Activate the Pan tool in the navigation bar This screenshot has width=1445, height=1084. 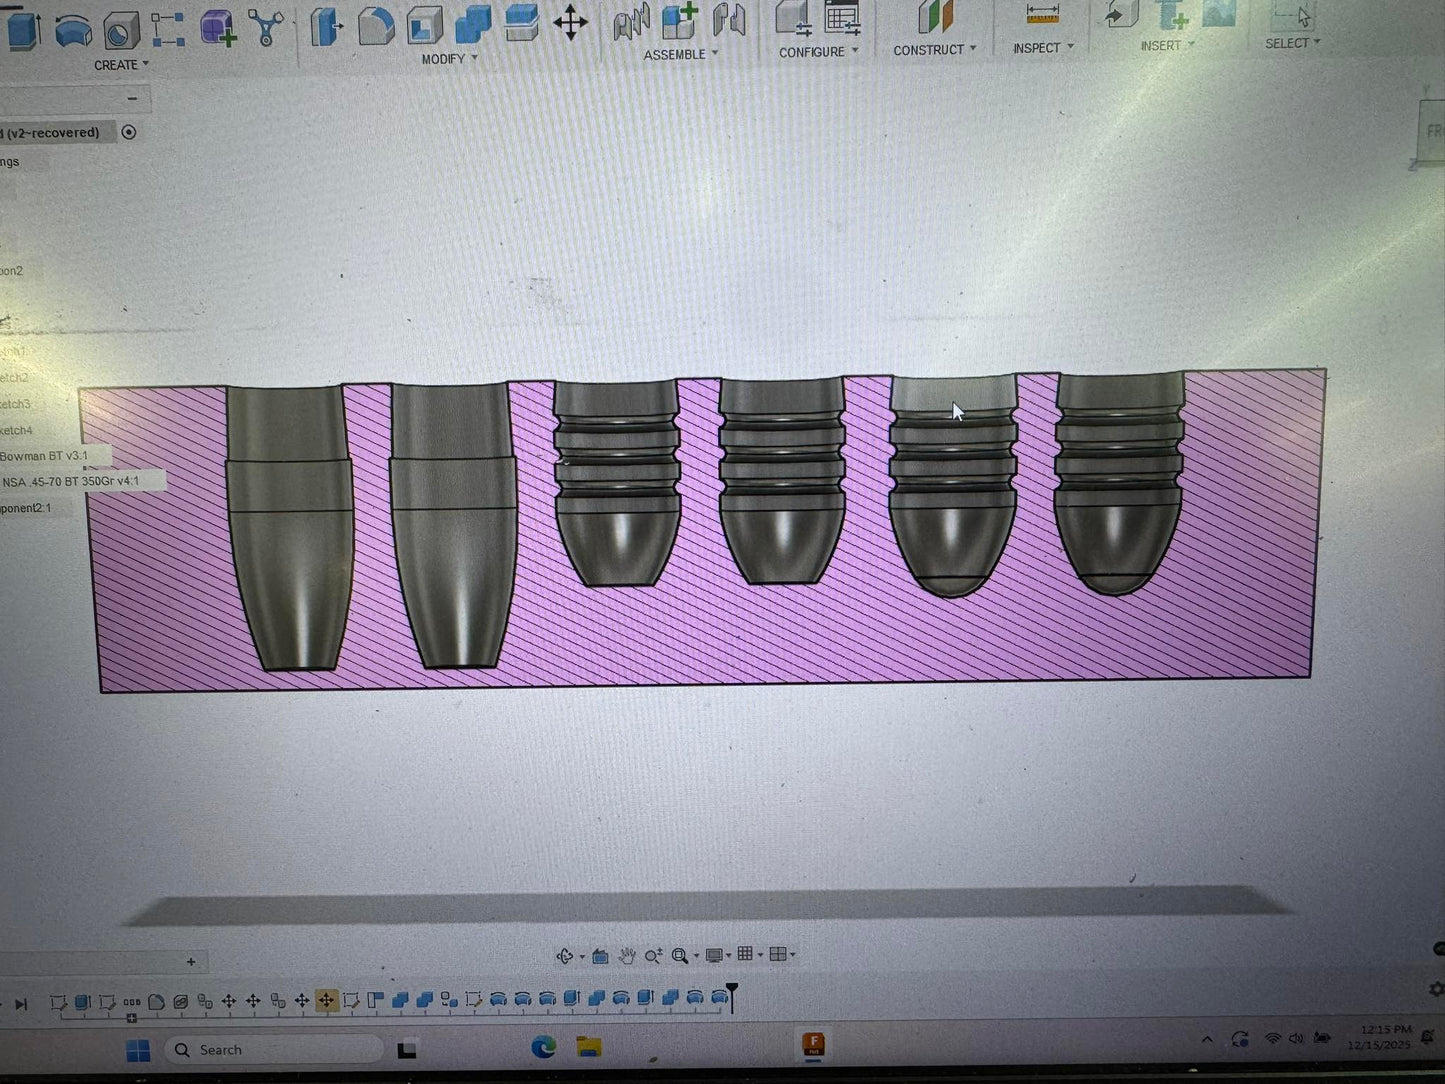[x=628, y=955]
